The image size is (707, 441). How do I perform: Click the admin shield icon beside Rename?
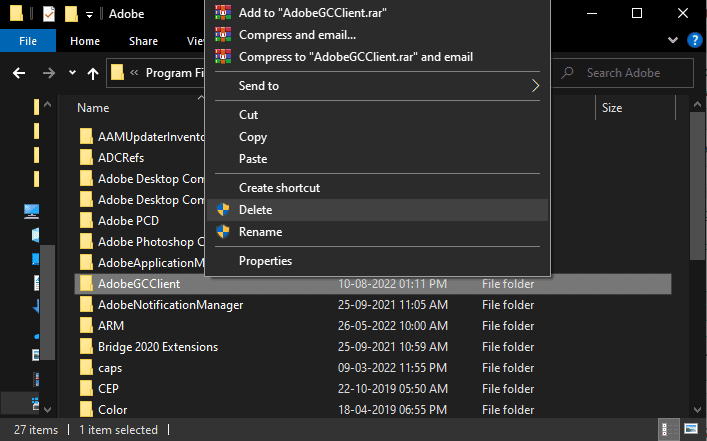pyautogui.click(x=223, y=232)
